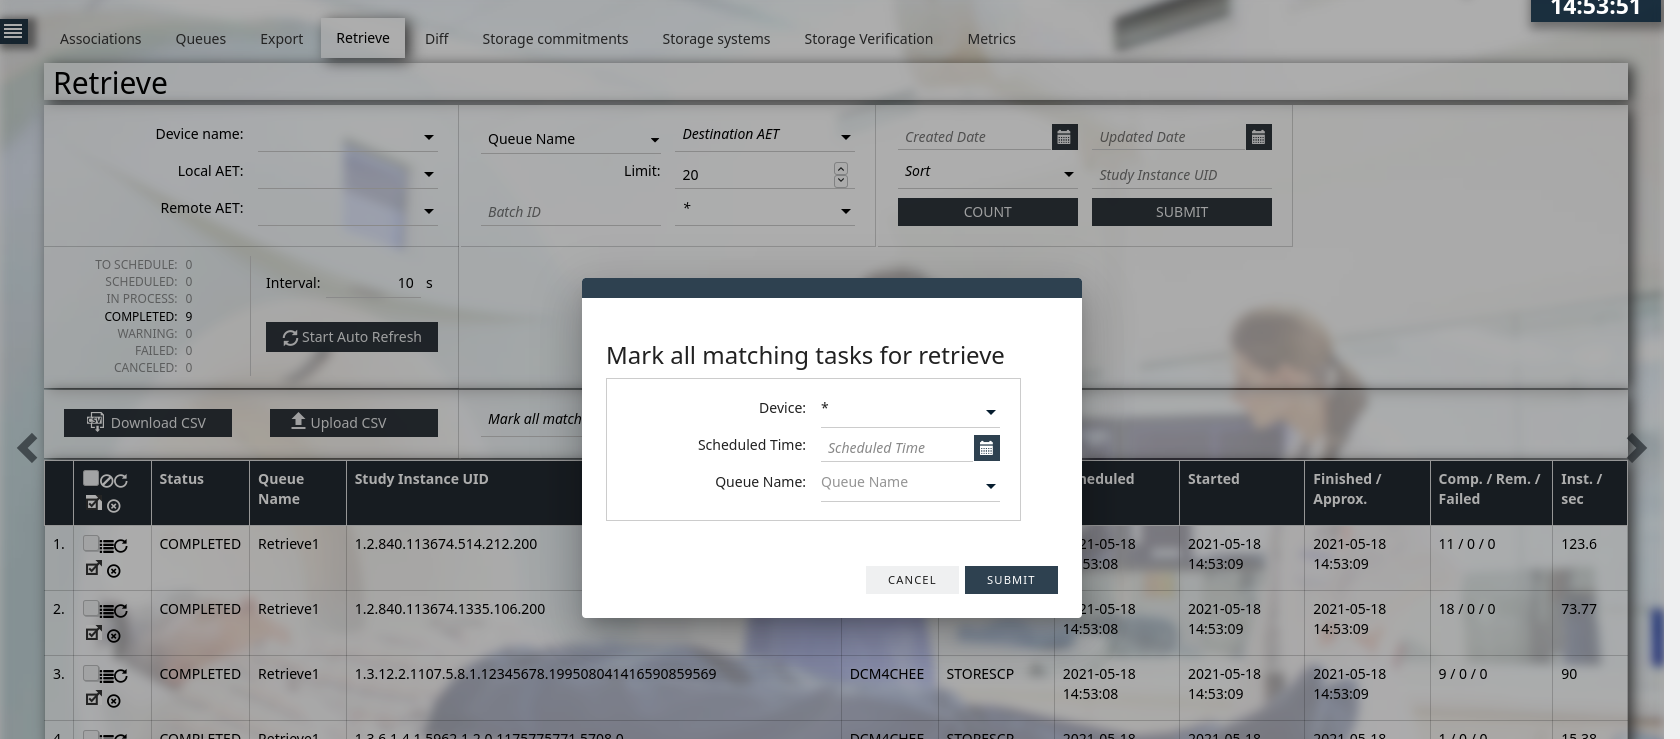The width and height of the screenshot is (1680, 739).
Task: Click the mark-for-retrieve icon in row 2
Action: tap(93, 633)
